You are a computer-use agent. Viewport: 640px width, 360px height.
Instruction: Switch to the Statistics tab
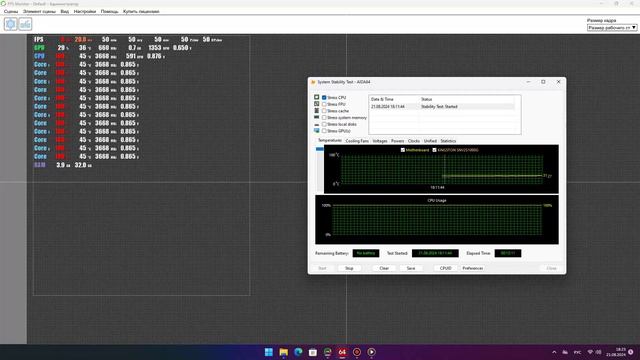point(448,141)
